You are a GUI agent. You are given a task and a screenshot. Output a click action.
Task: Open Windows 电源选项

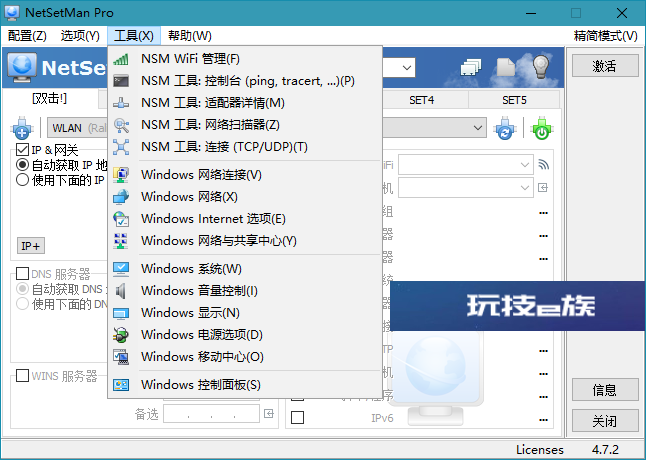[x=245, y=335]
